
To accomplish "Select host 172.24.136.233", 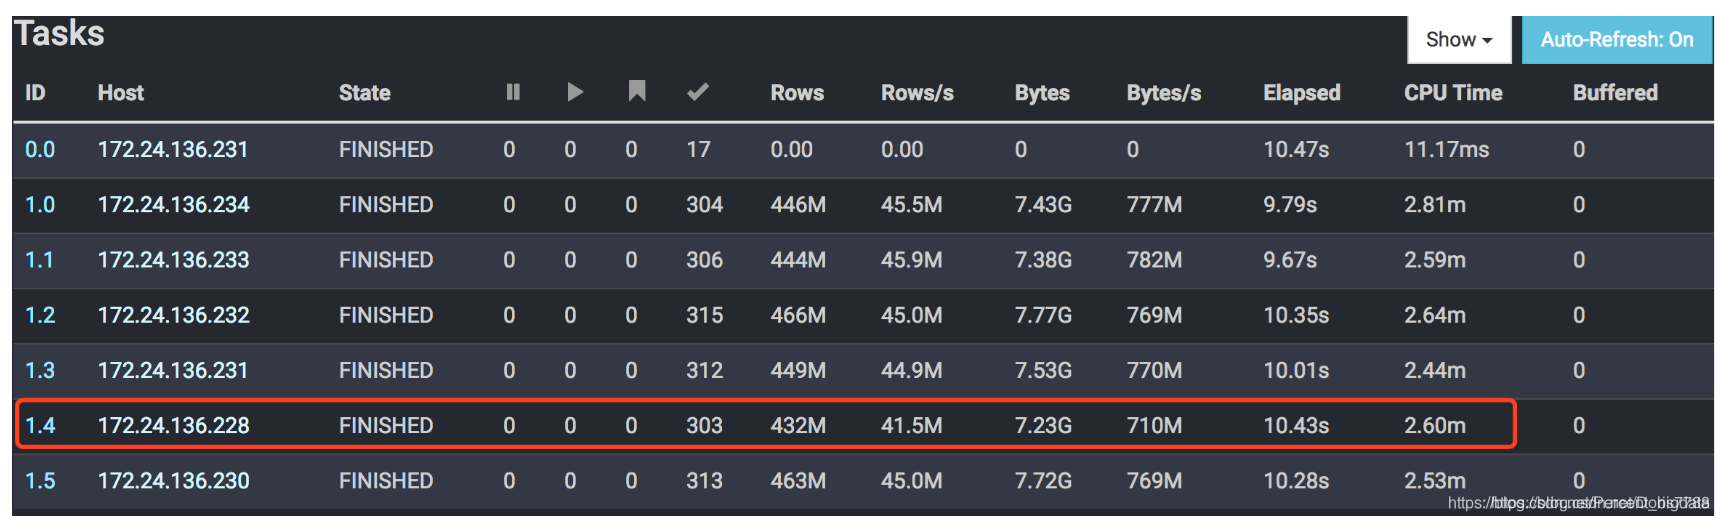I will point(173,260).
